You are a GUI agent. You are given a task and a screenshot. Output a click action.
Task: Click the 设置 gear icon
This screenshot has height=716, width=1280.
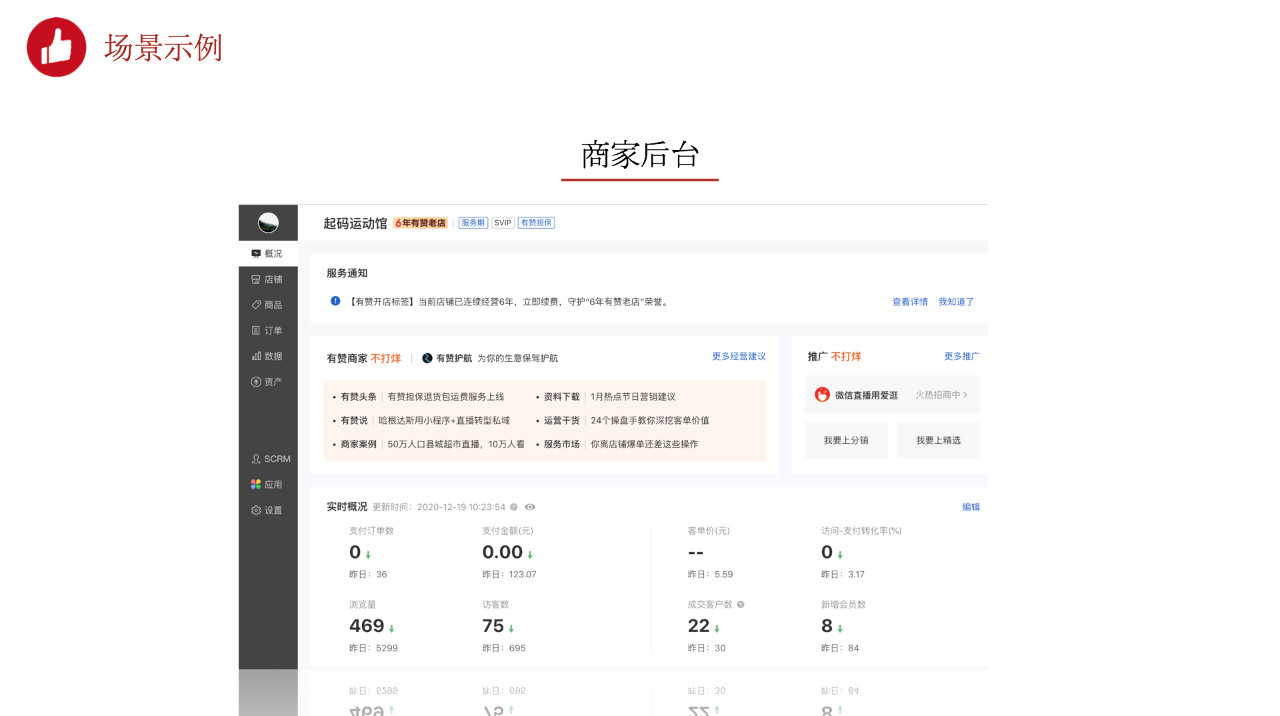pyautogui.click(x=256, y=511)
